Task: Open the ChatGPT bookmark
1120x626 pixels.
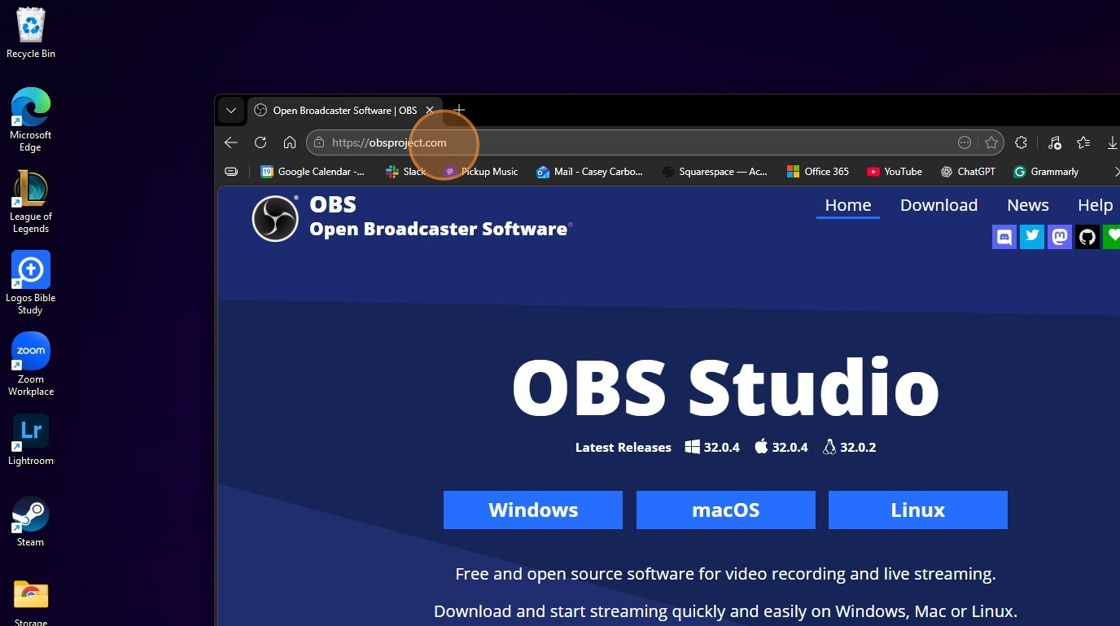Action: (968, 172)
